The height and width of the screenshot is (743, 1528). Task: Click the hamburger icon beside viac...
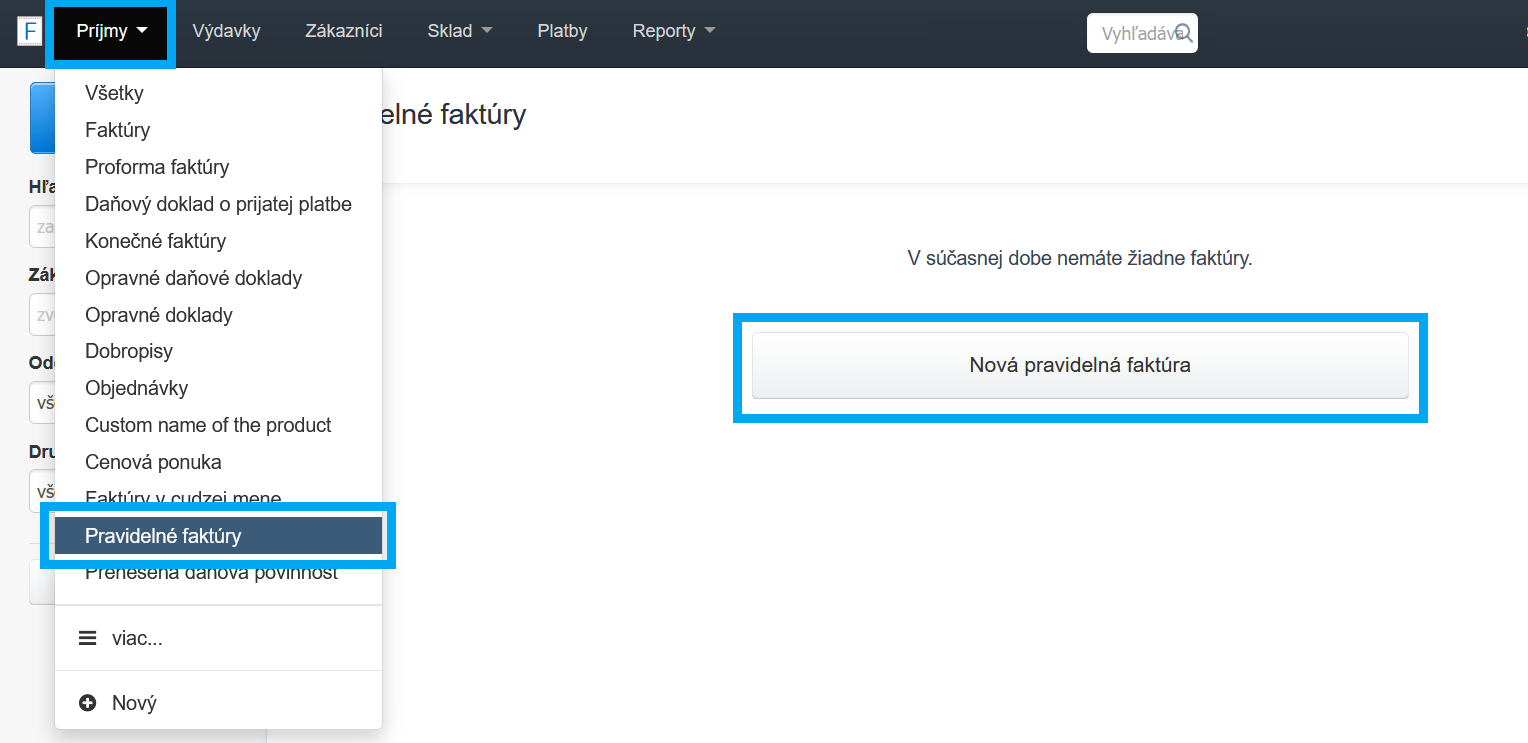(88, 638)
